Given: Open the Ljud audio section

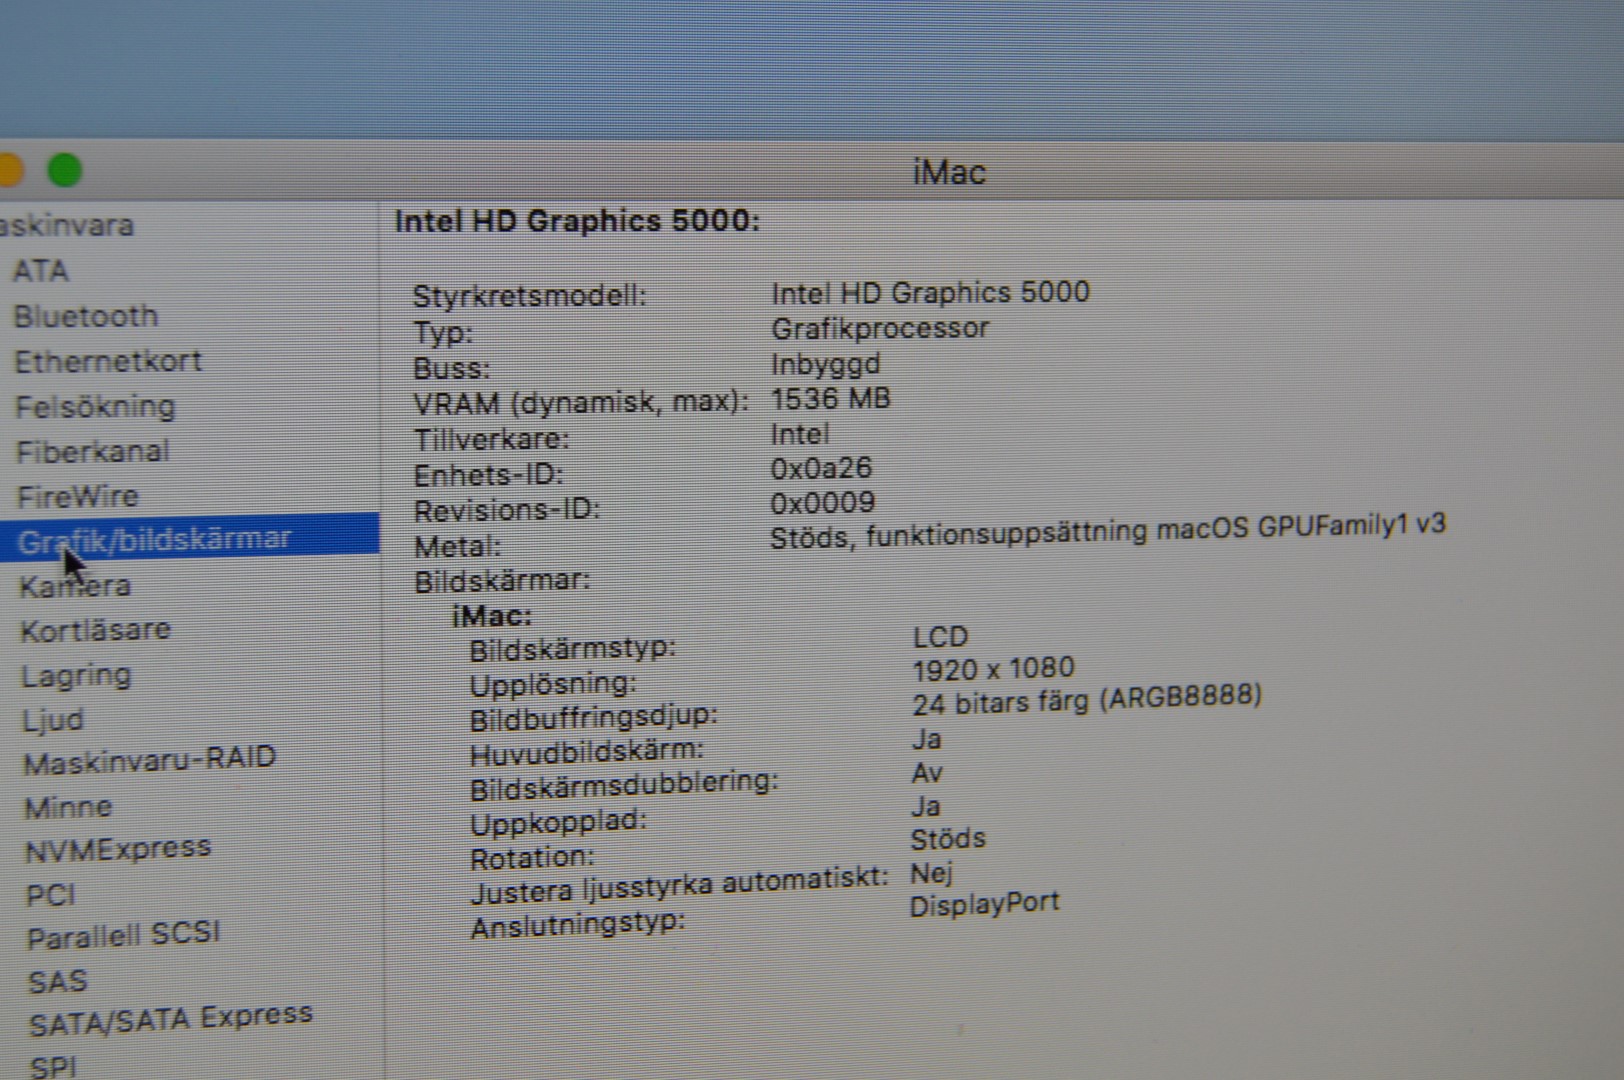Looking at the screenshot, I should pos(54,720).
